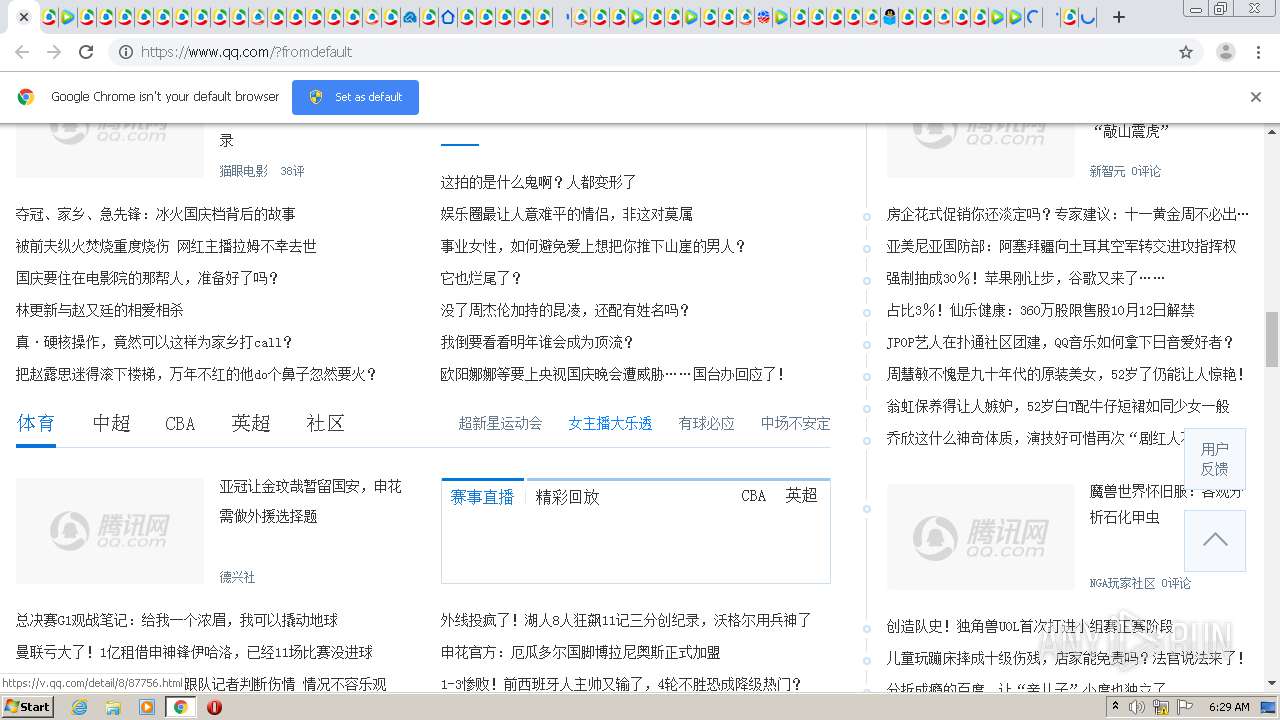Open 中场不安定 link
Viewport: 1280px width, 720px height.
click(795, 423)
